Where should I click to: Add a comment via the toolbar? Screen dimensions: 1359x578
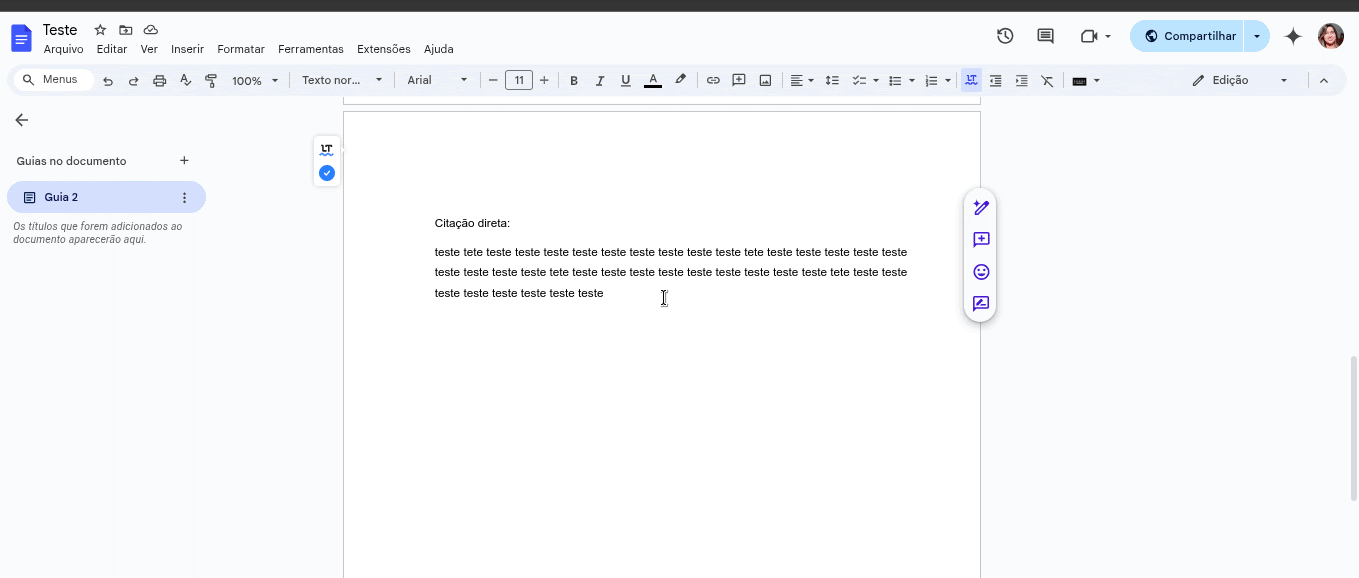pyautogui.click(x=739, y=80)
